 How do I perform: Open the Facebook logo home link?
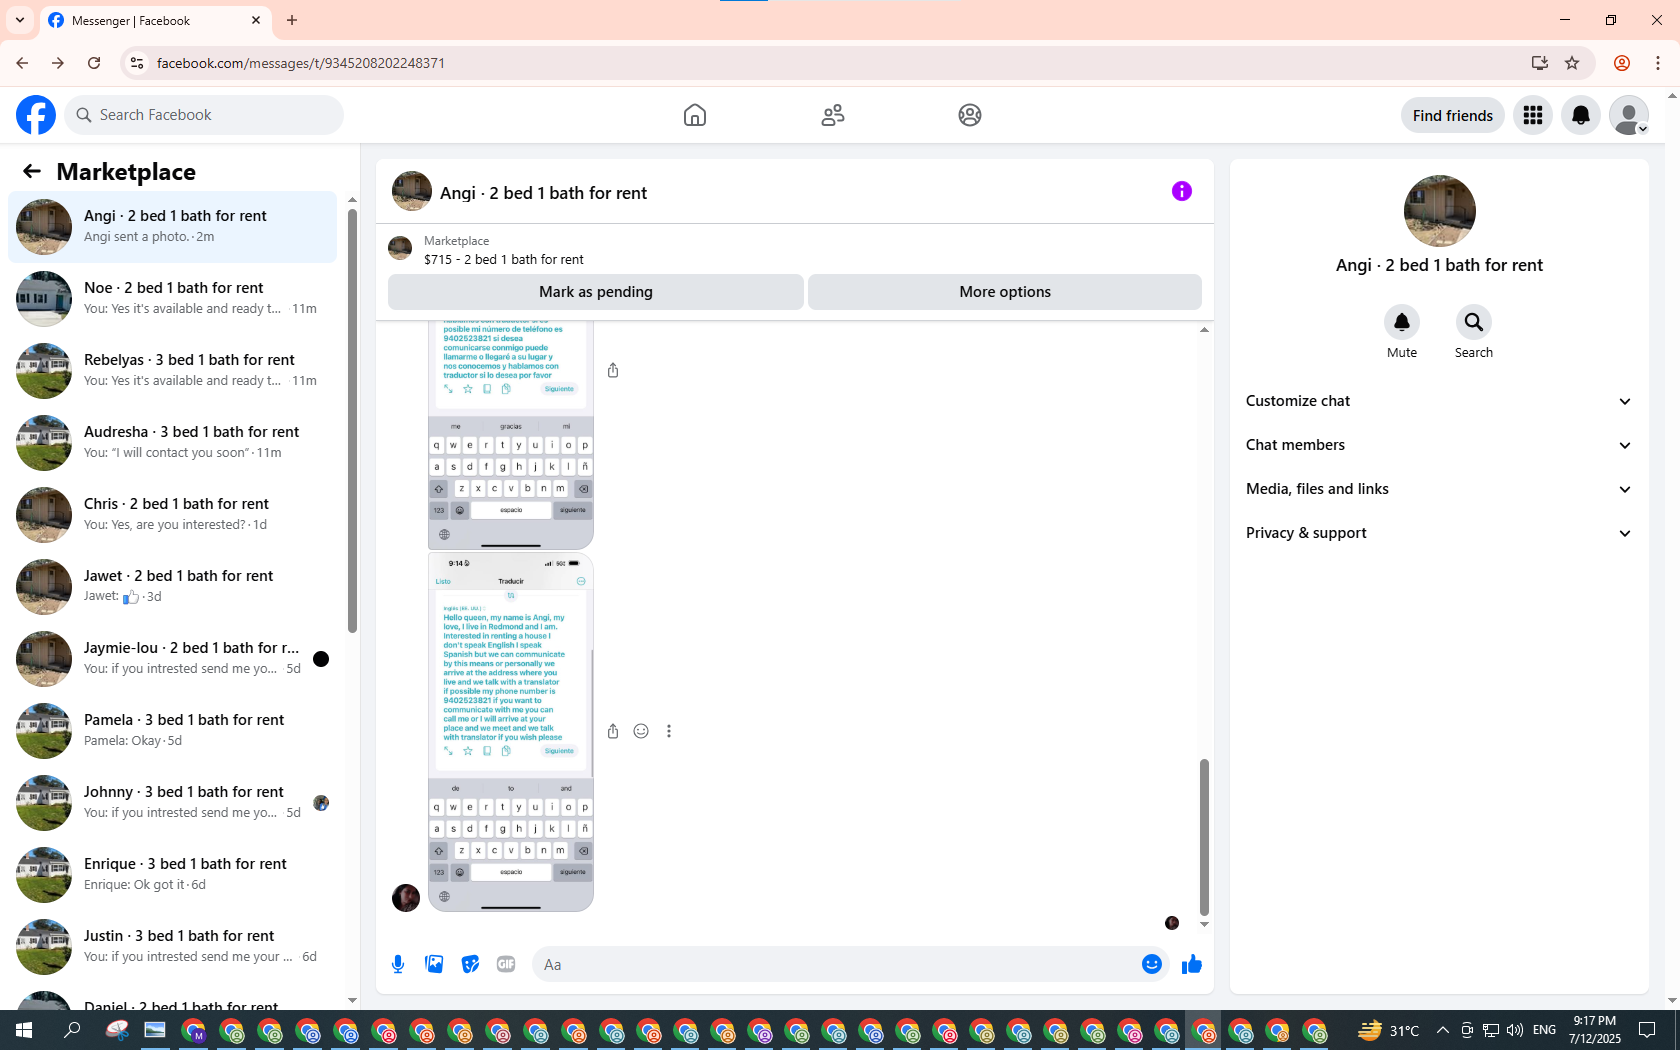pos(36,115)
